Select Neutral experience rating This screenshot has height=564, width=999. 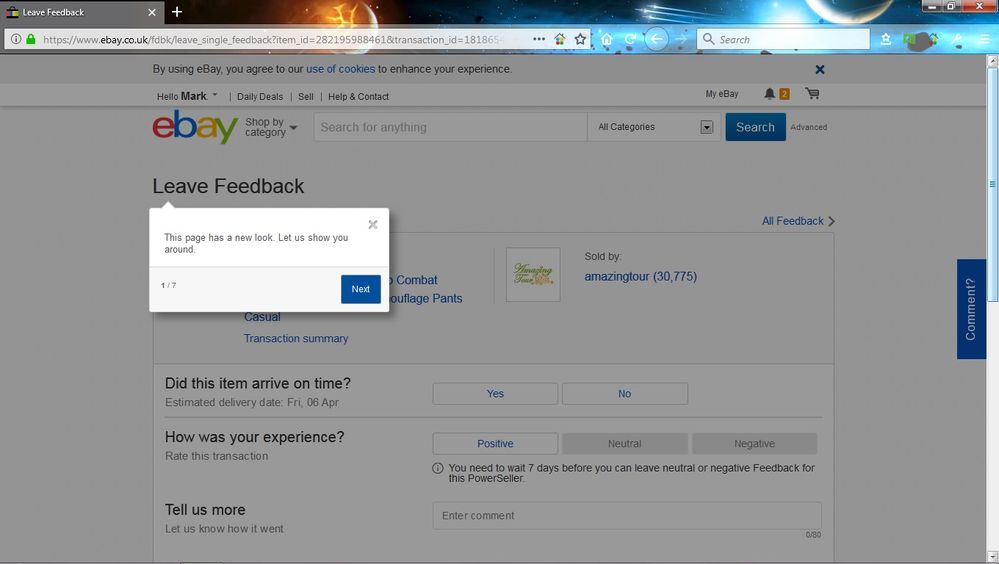(x=624, y=444)
